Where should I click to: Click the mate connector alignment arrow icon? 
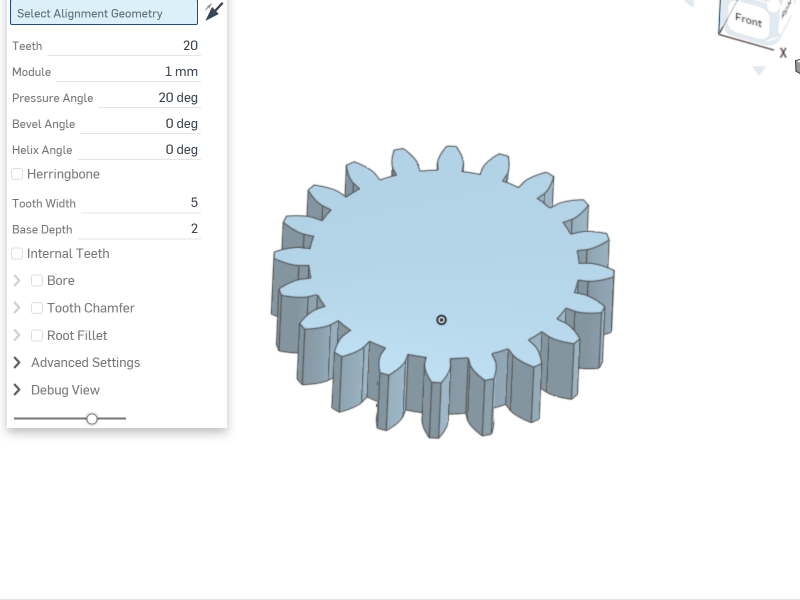pos(214,11)
